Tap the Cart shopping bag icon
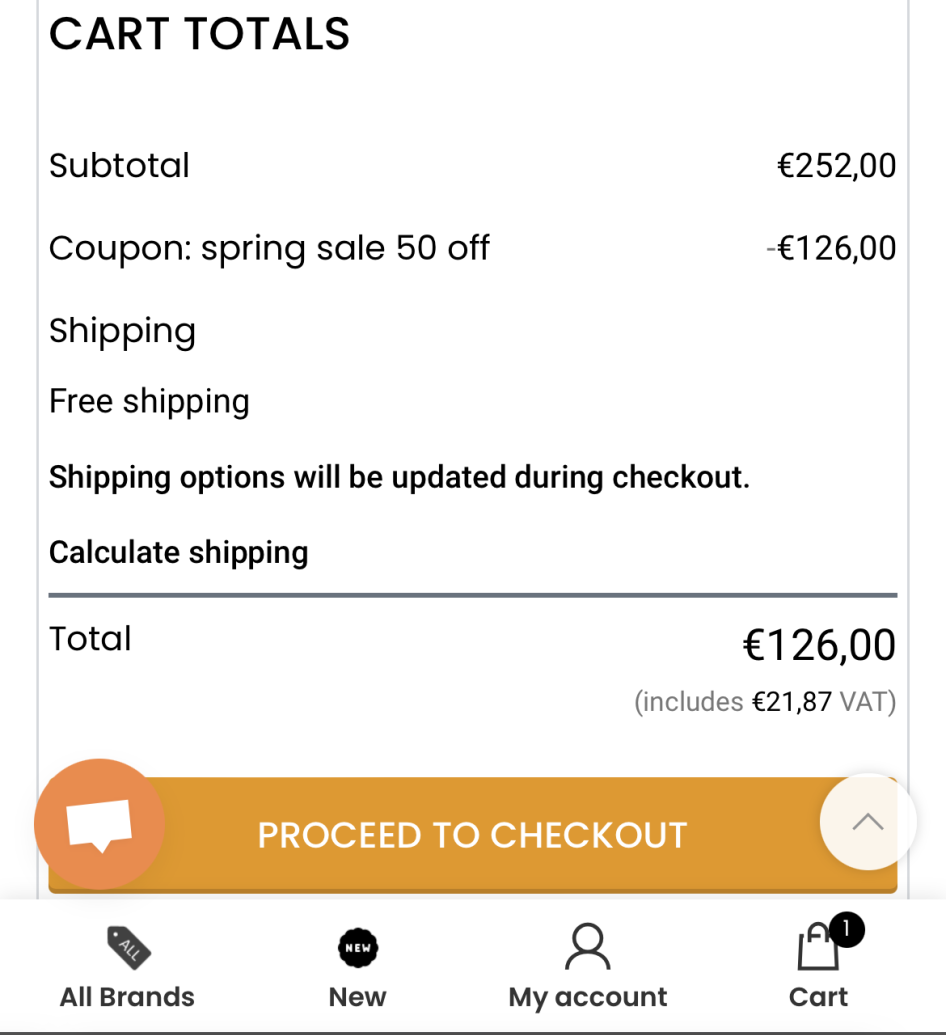This screenshot has width=946, height=1035. click(x=817, y=948)
